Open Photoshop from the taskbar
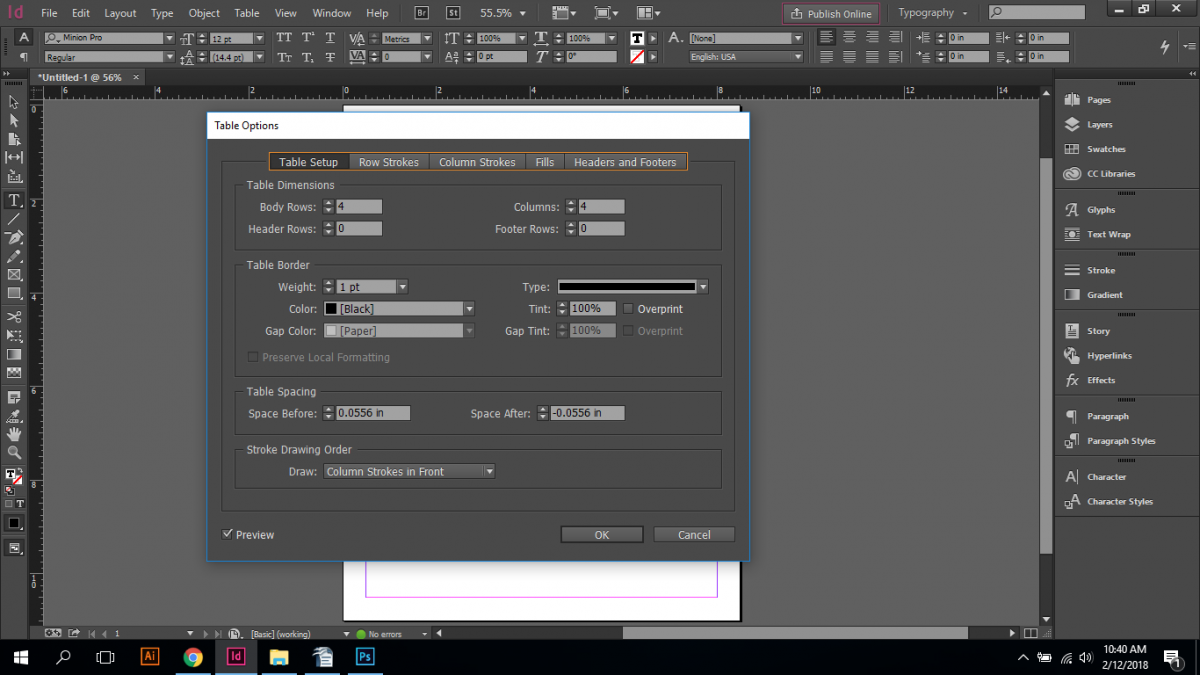The width and height of the screenshot is (1200, 675). coord(364,657)
